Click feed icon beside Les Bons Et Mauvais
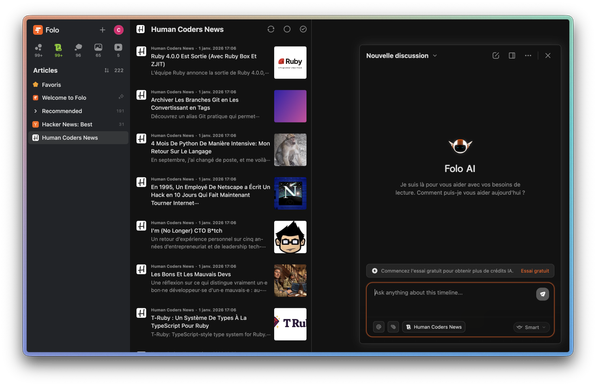 141,270
